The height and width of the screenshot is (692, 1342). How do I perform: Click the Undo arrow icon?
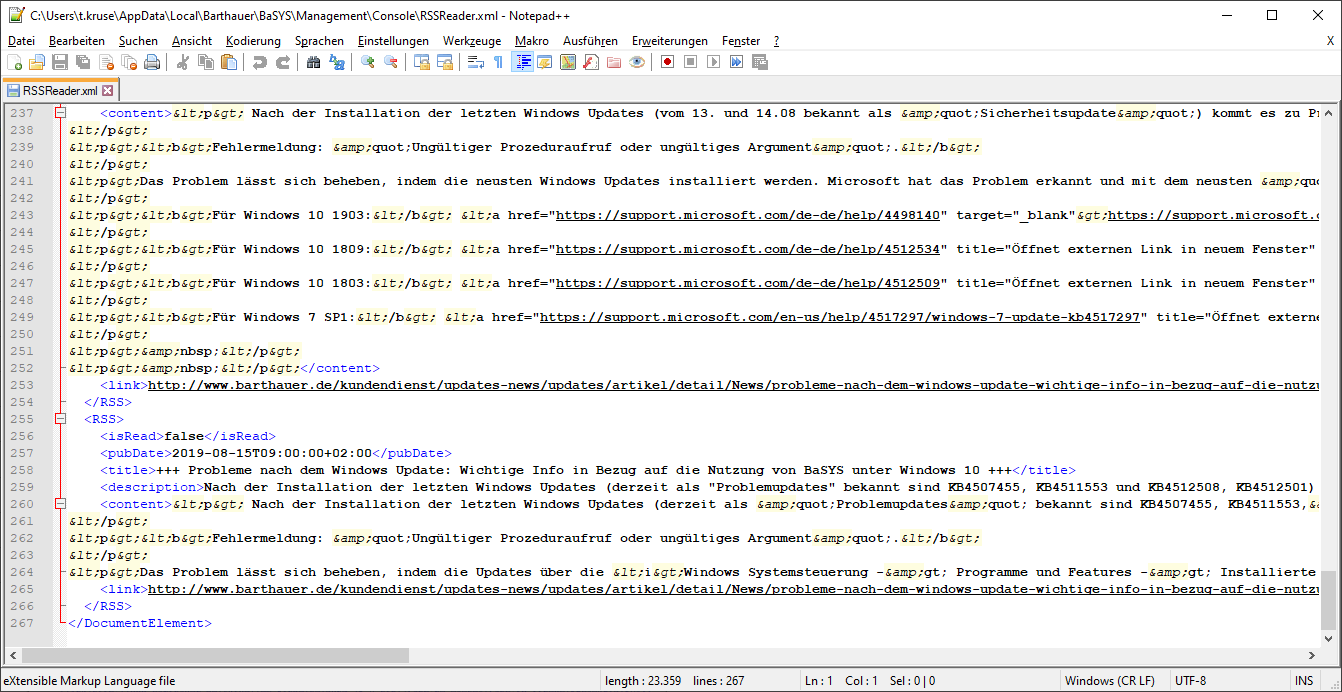click(x=259, y=62)
